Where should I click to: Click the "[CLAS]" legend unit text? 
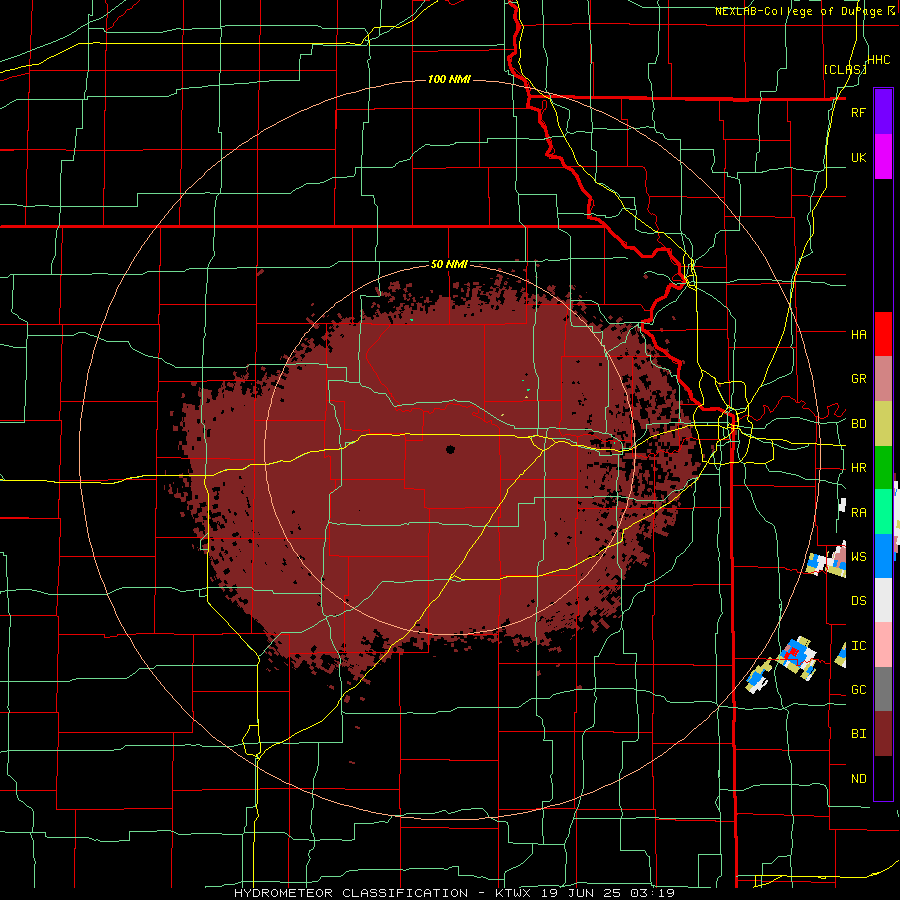(845, 70)
